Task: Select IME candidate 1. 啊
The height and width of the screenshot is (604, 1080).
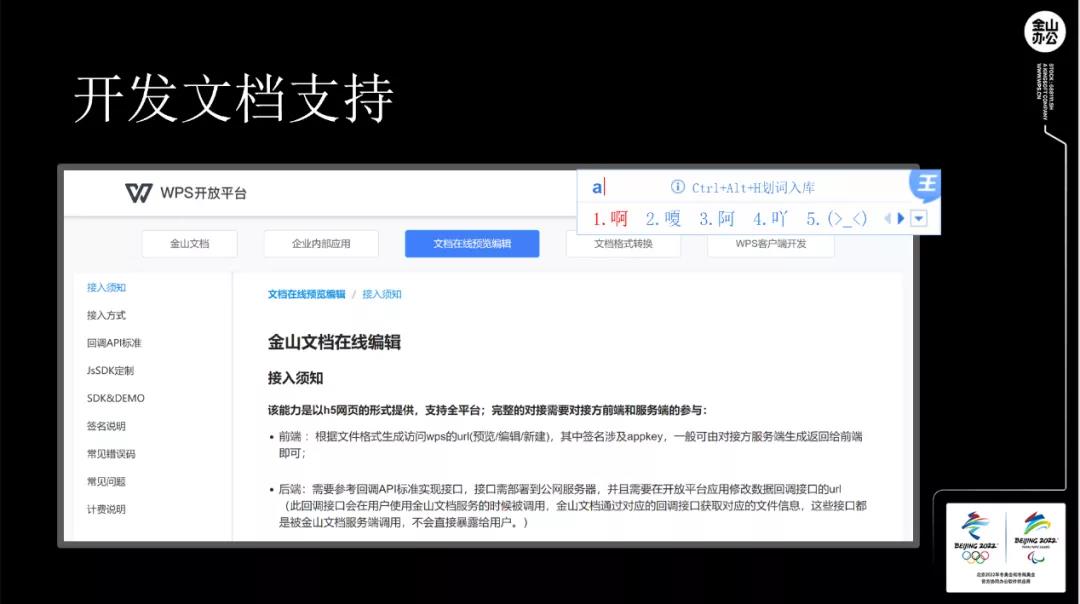Action: (610, 219)
